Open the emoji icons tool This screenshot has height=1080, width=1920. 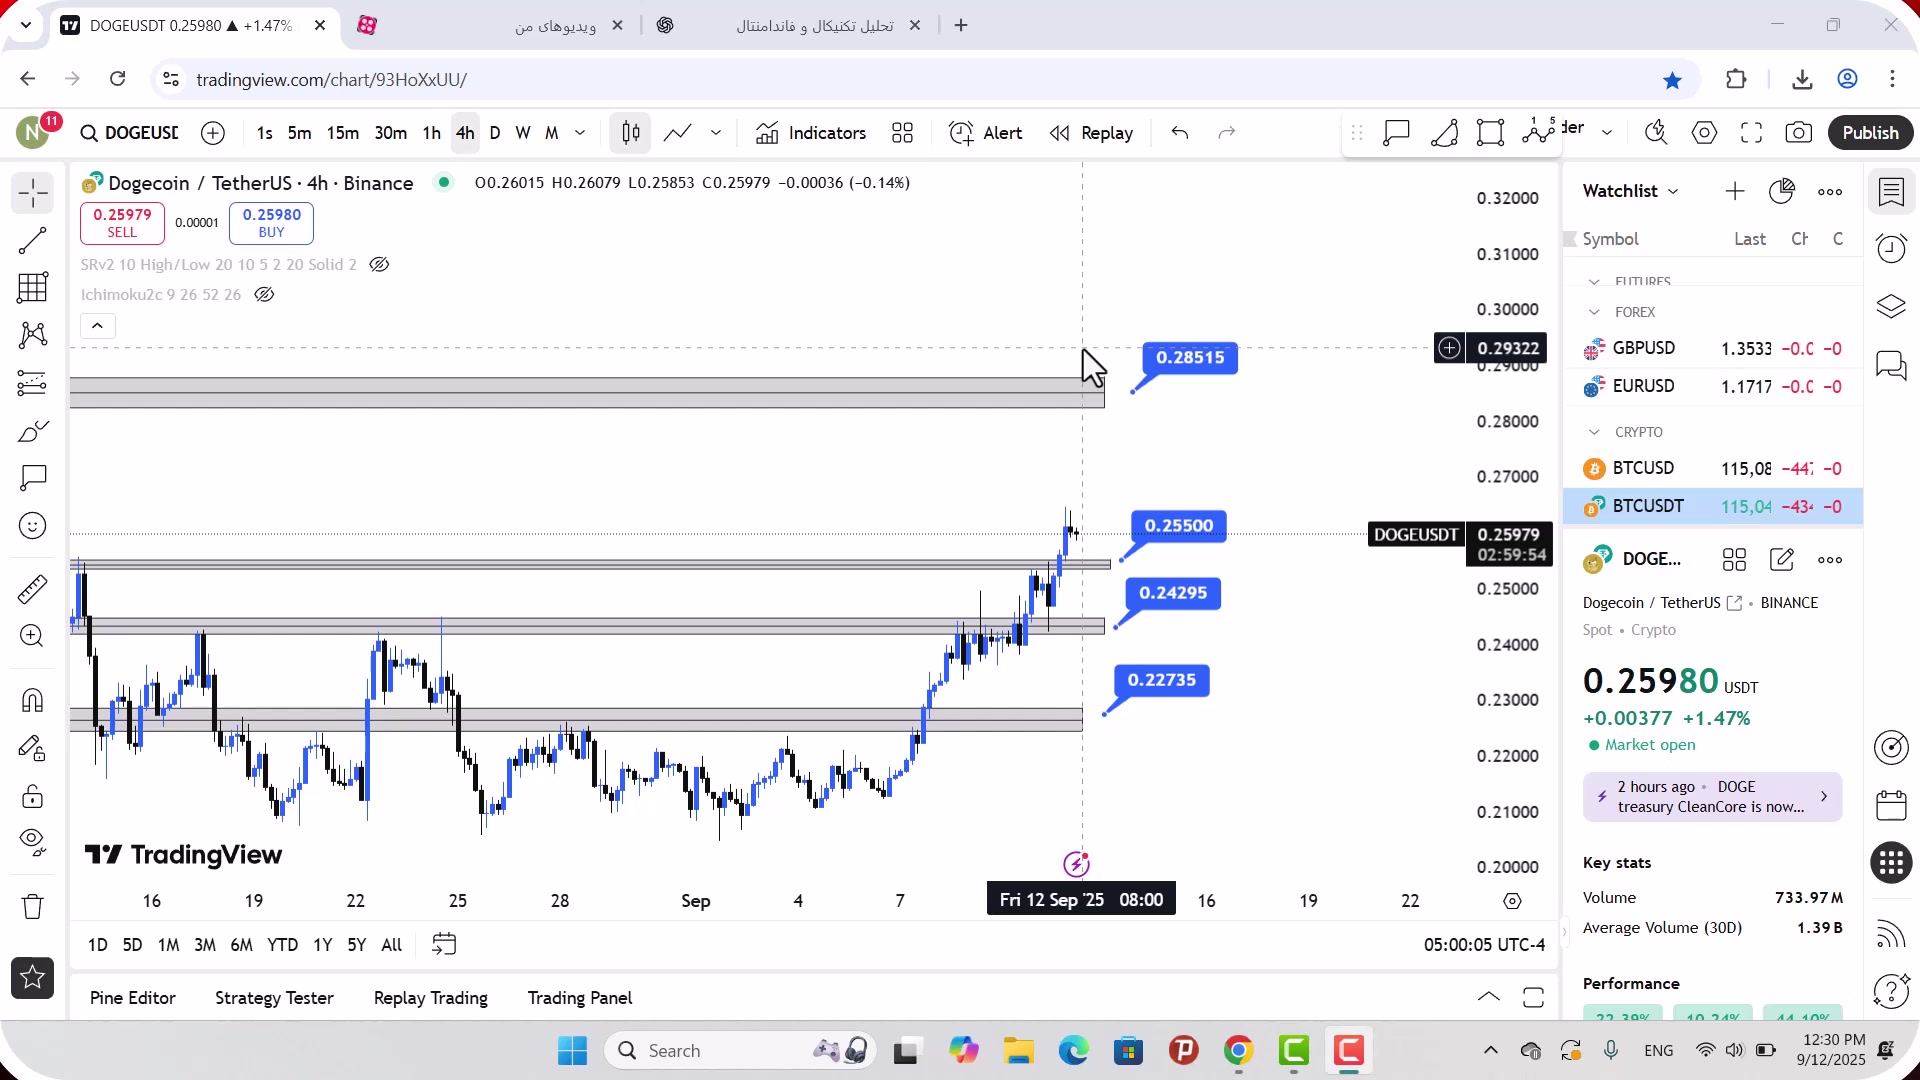[33, 526]
